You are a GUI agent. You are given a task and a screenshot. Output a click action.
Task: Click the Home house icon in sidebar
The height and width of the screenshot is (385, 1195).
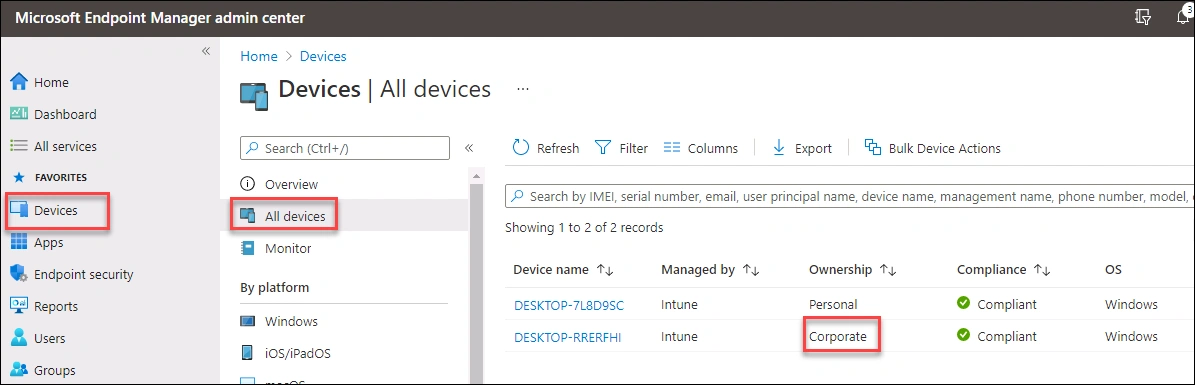click(19, 82)
